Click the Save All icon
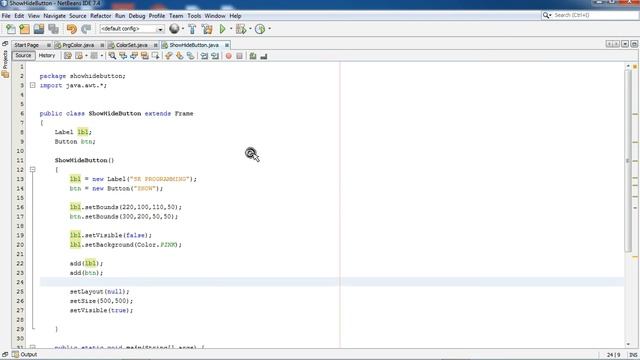640x360 pixels. pos(53,29)
